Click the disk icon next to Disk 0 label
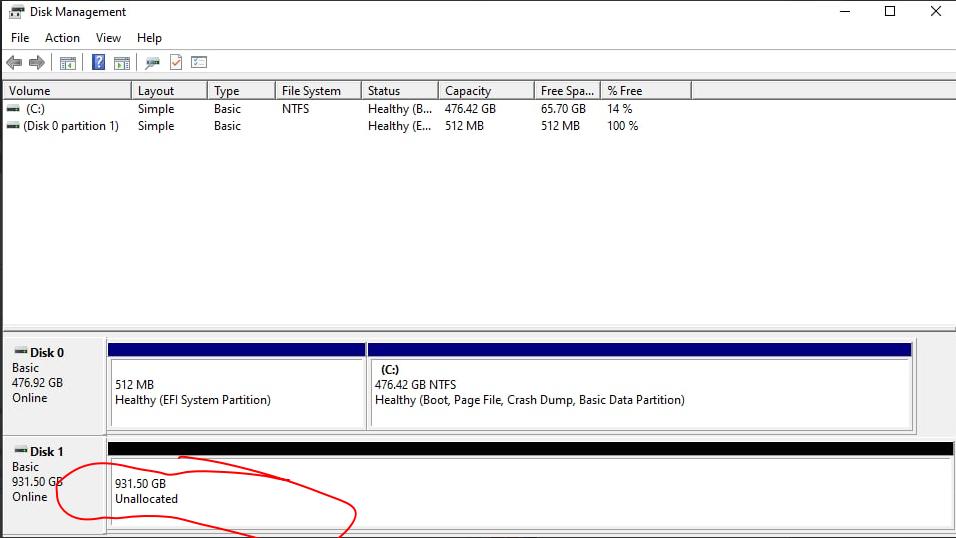 click(x=21, y=351)
